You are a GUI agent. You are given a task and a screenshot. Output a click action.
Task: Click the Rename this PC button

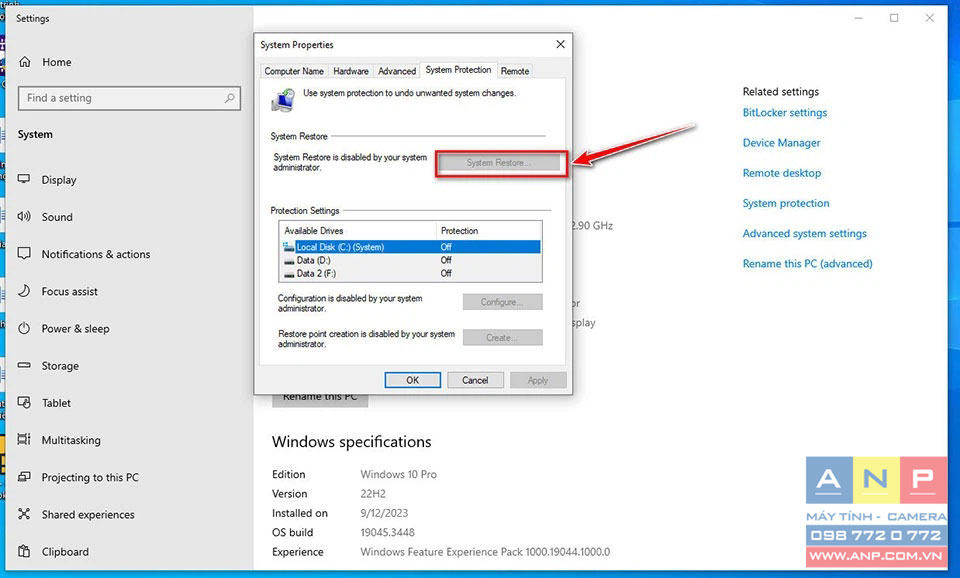tap(320, 399)
